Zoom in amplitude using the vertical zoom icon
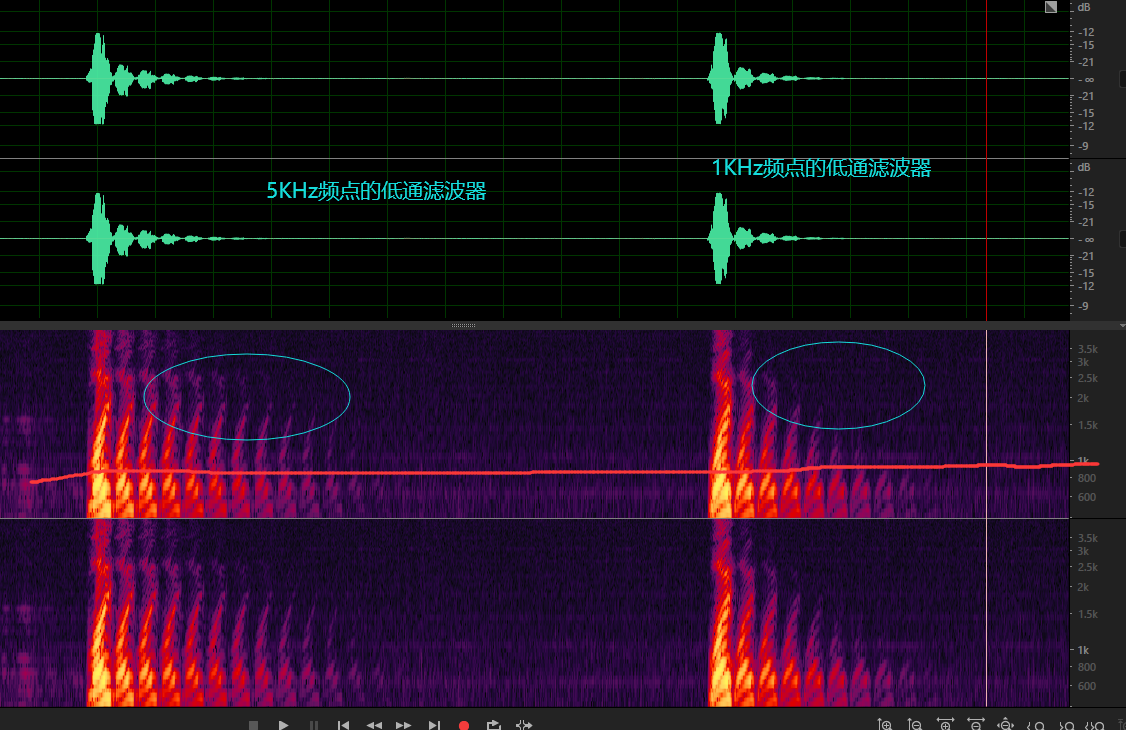This screenshot has height=730, width=1126. point(885,725)
